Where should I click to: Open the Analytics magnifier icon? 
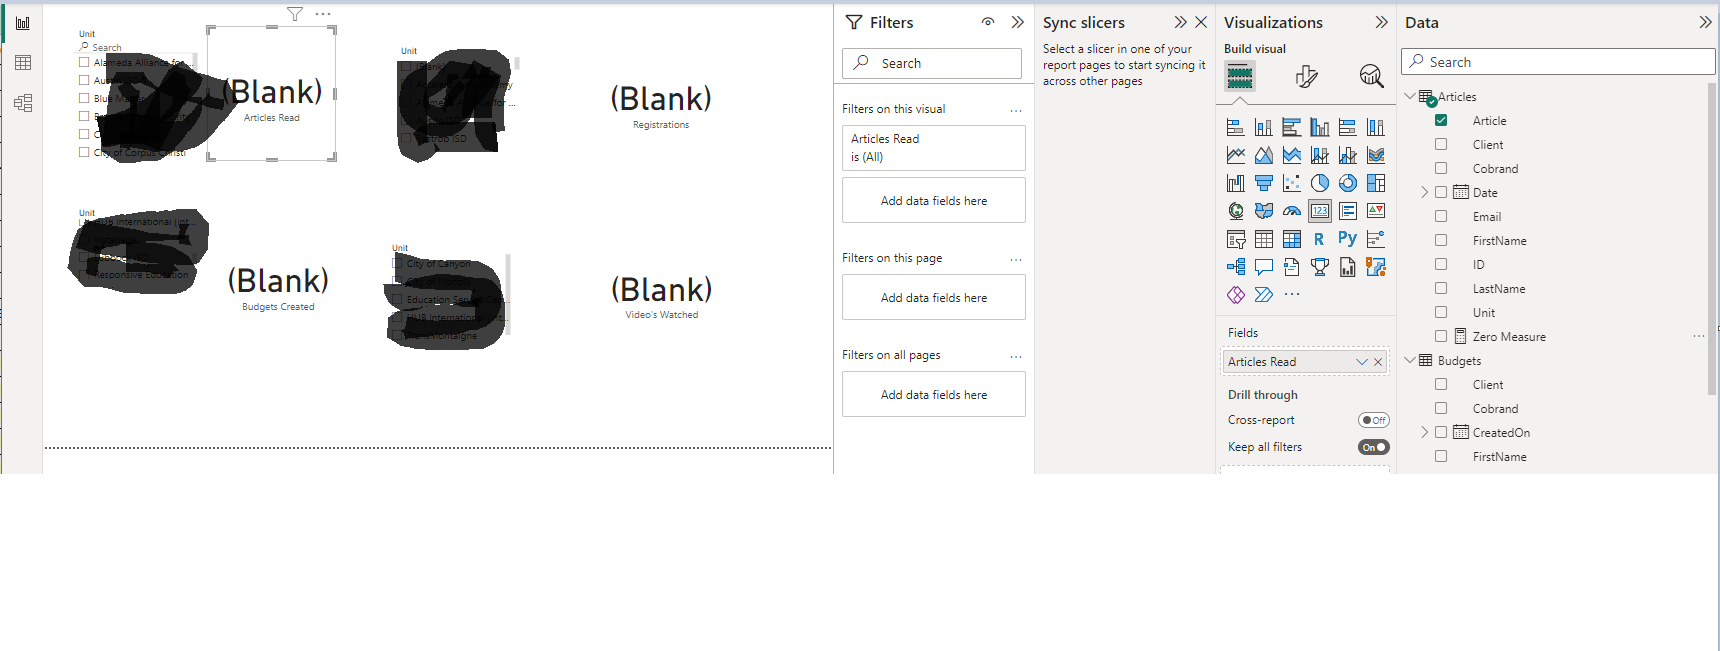click(1371, 76)
